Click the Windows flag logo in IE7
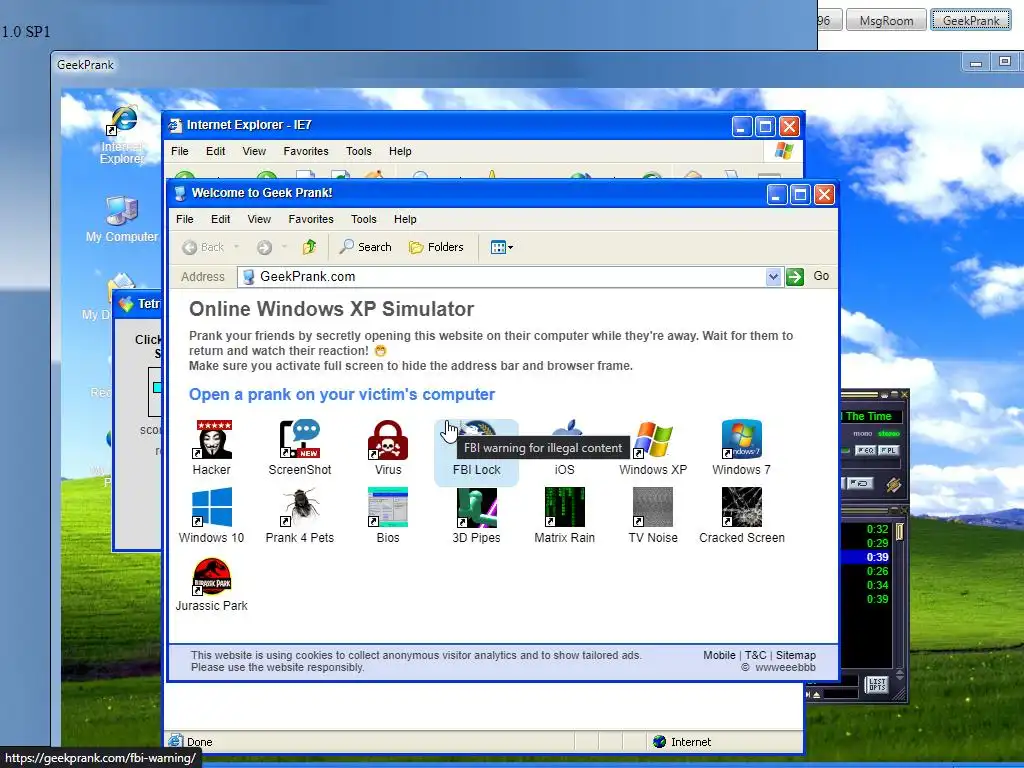 point(784,151)
